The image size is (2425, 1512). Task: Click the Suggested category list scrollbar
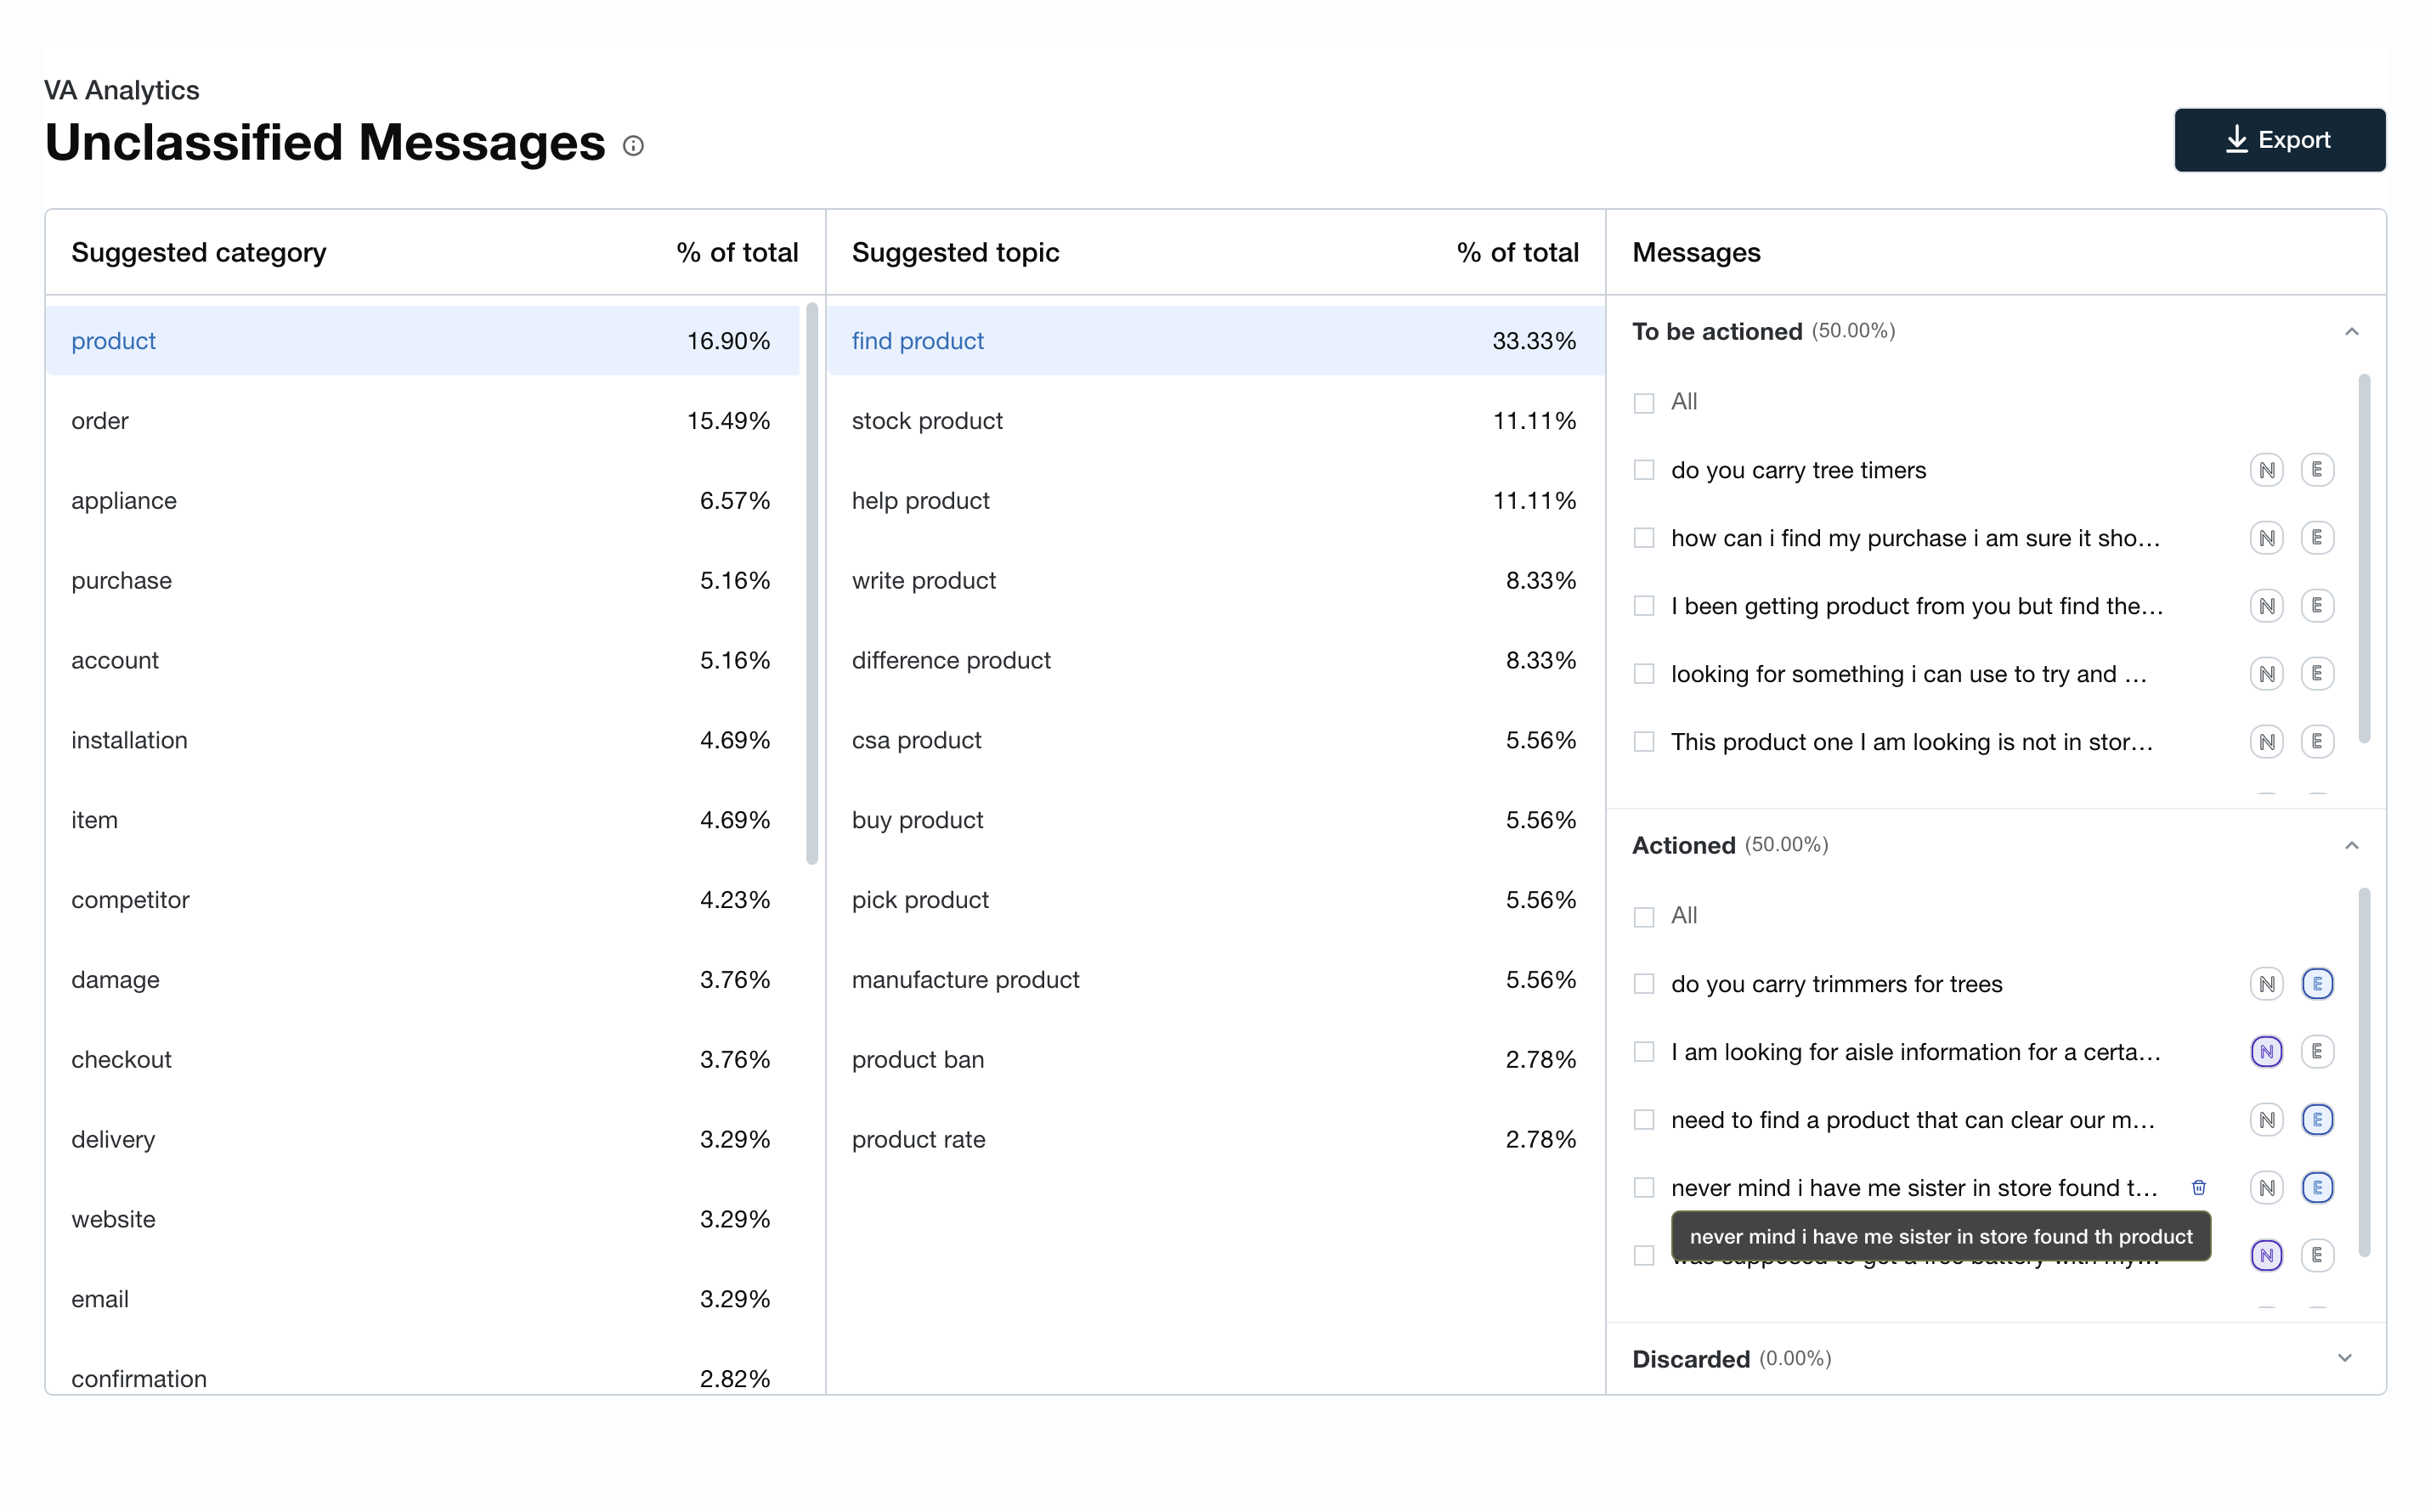click(811, 583)
